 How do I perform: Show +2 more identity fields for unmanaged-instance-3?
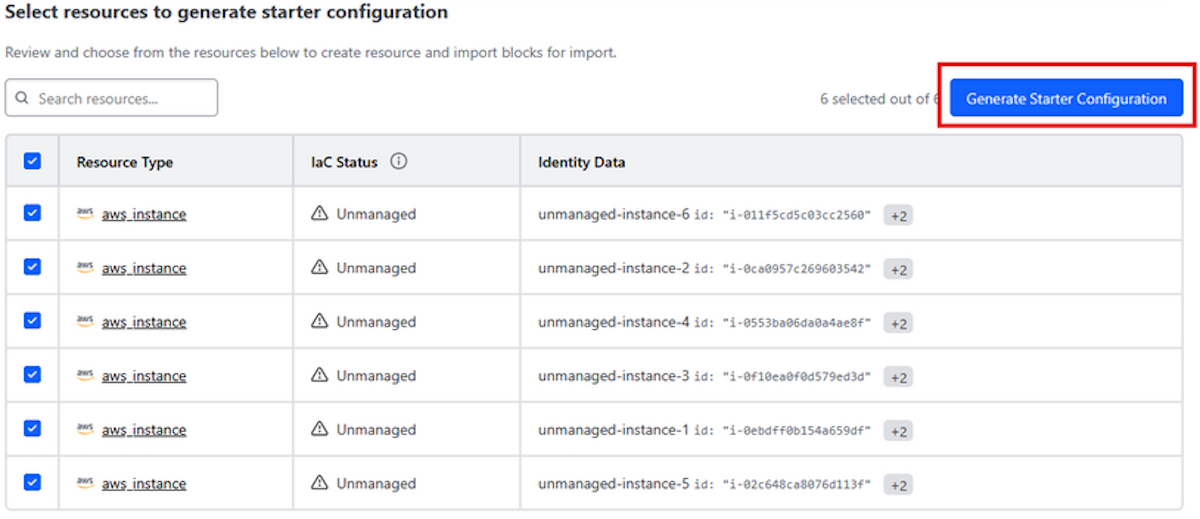898,377
